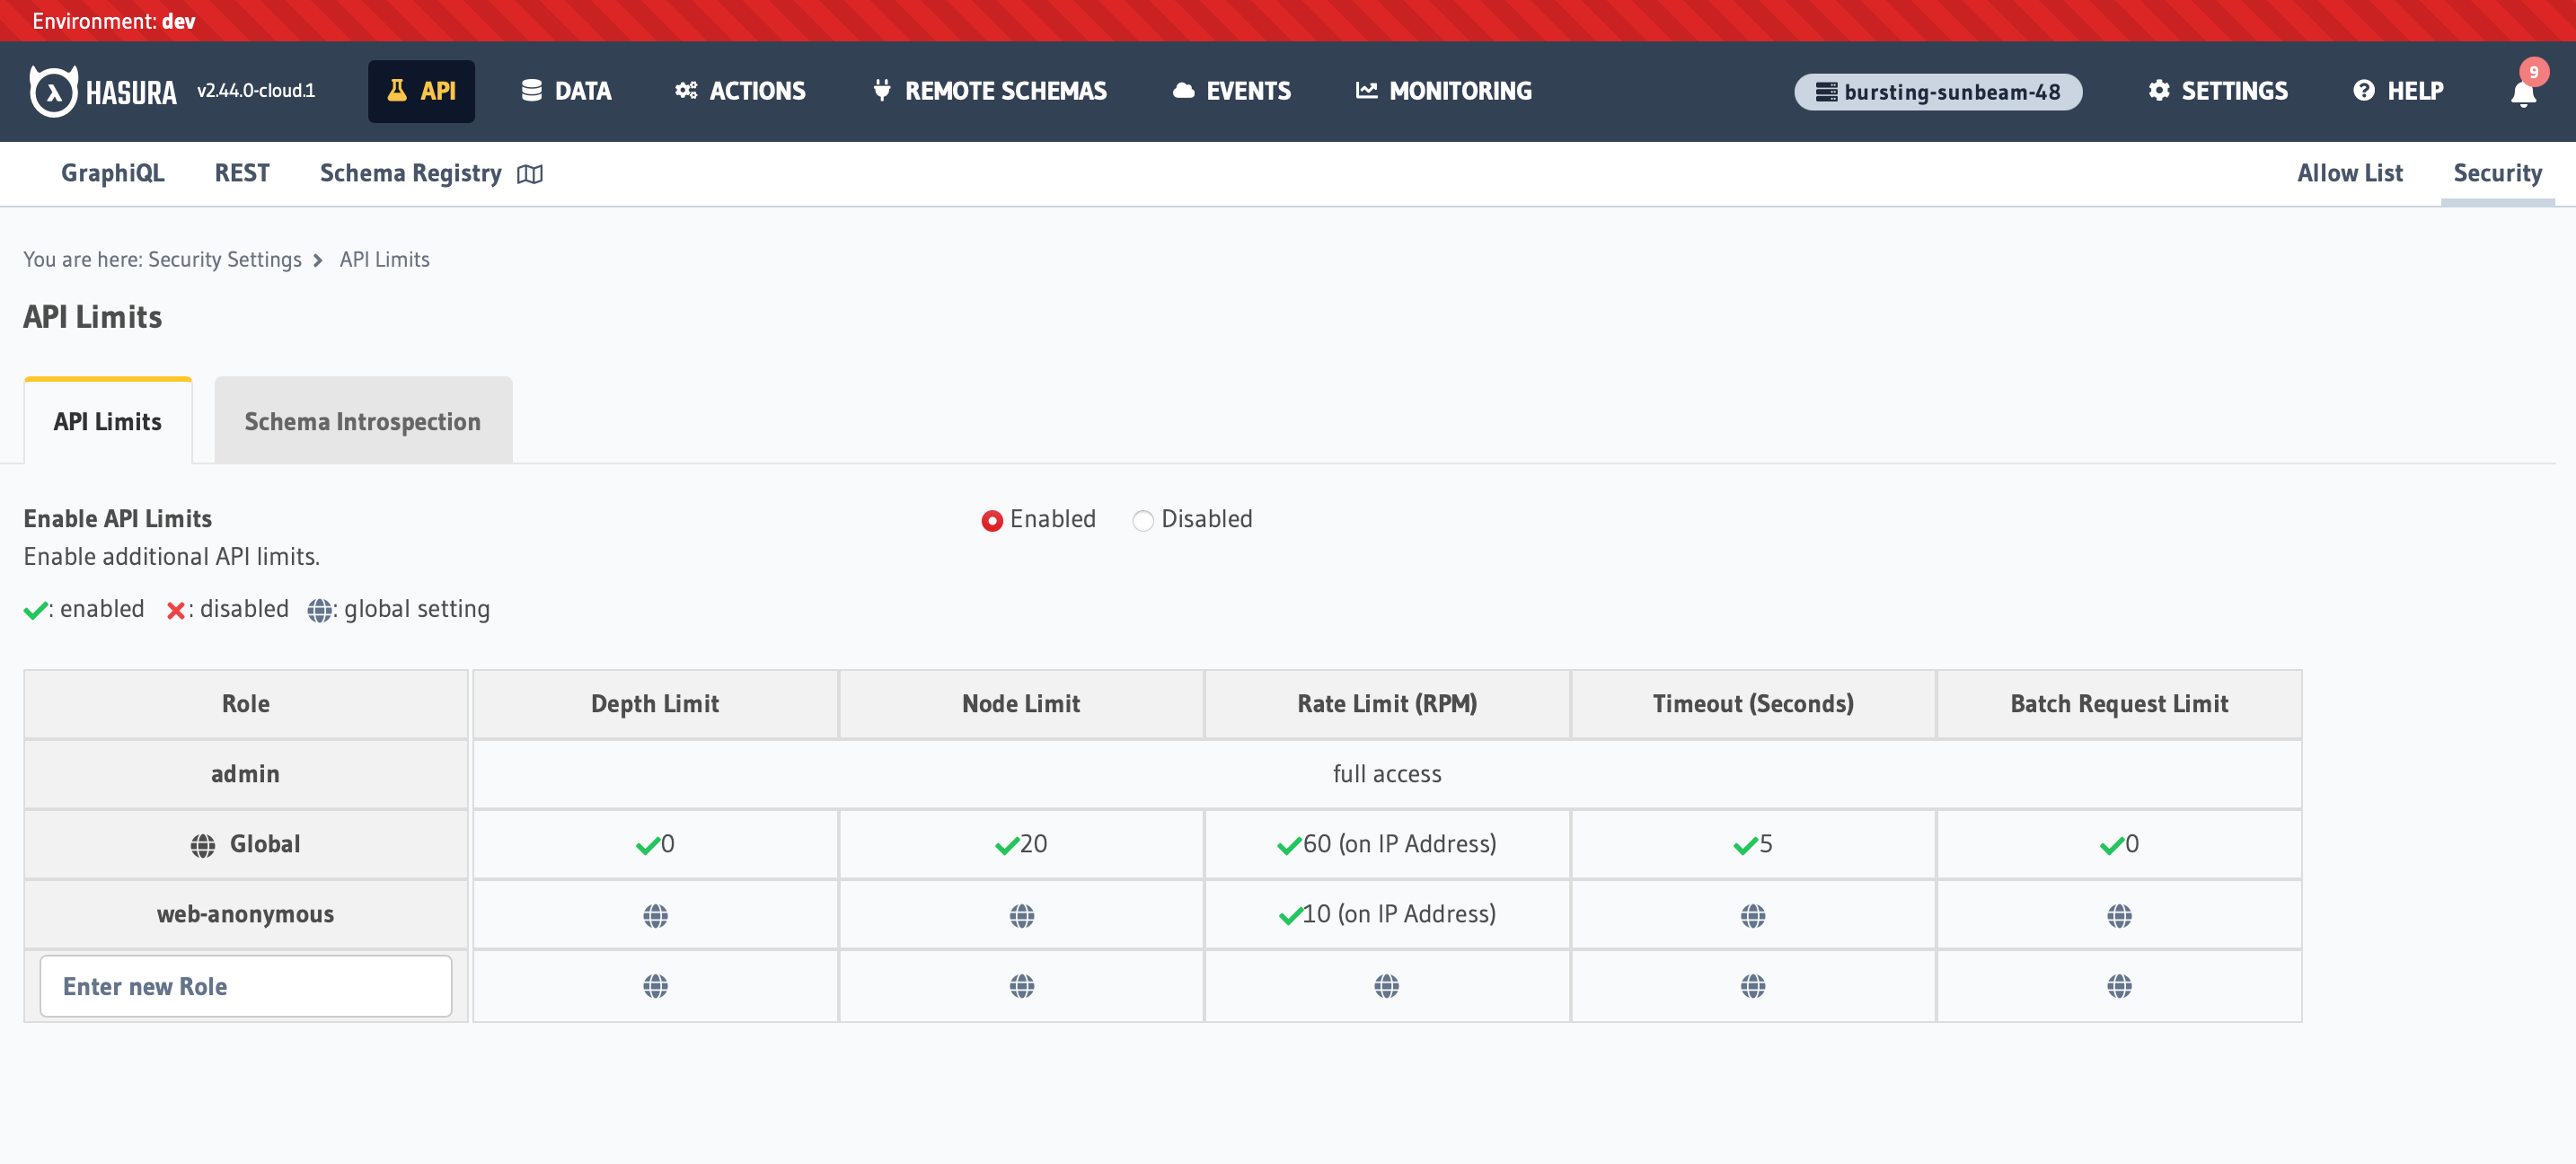The height and width of the screenshot is (1164, 2576).
Task: Click Security Settings breadcrumb link
Action: [x=224, y=259]
